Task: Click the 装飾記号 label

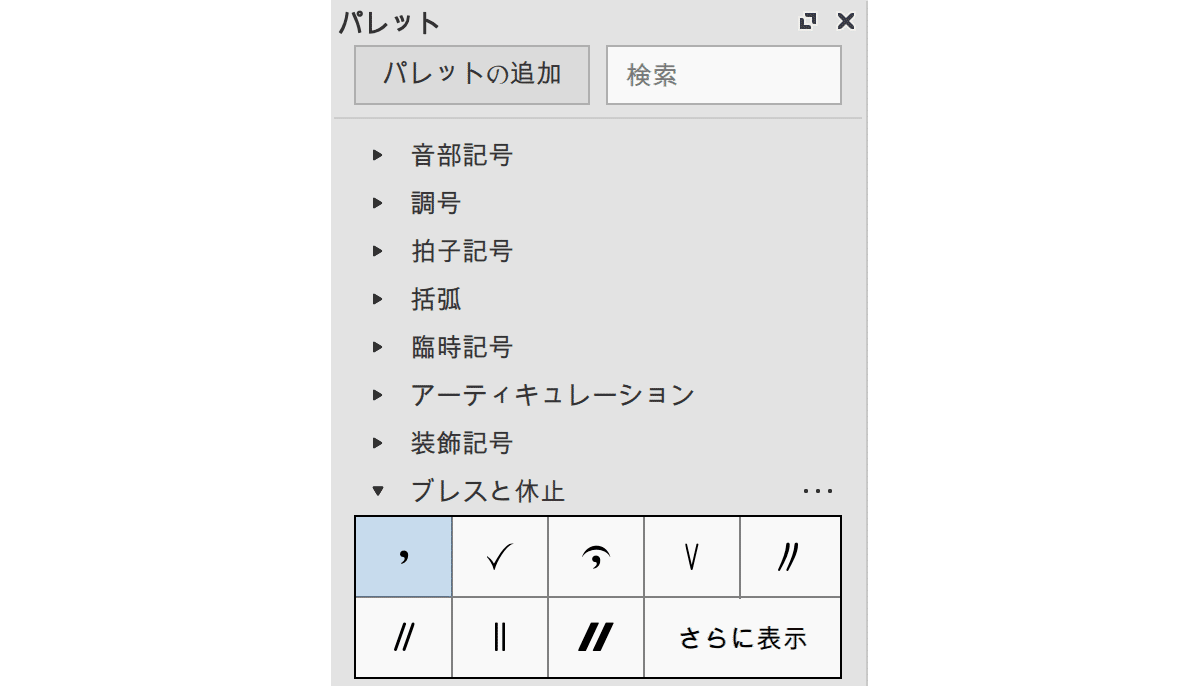Action: pyautogui.click(x=462, y=443)
